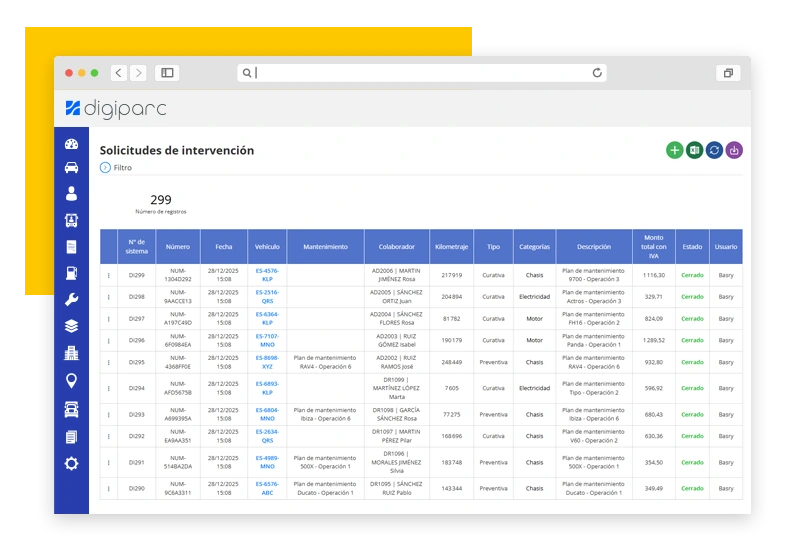Open the wrench maintenance icon in sidebar
Image resolution: width=785 pixels, height=560 pixels.
[71, 299]
